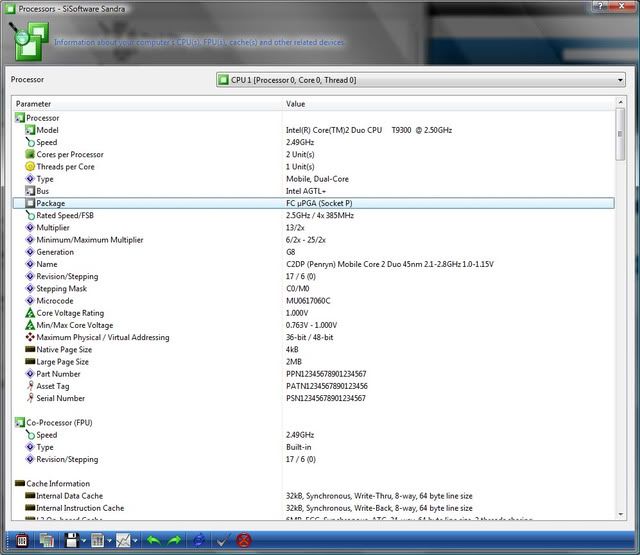Click the scroll up arrow of the list

[620, 102]
